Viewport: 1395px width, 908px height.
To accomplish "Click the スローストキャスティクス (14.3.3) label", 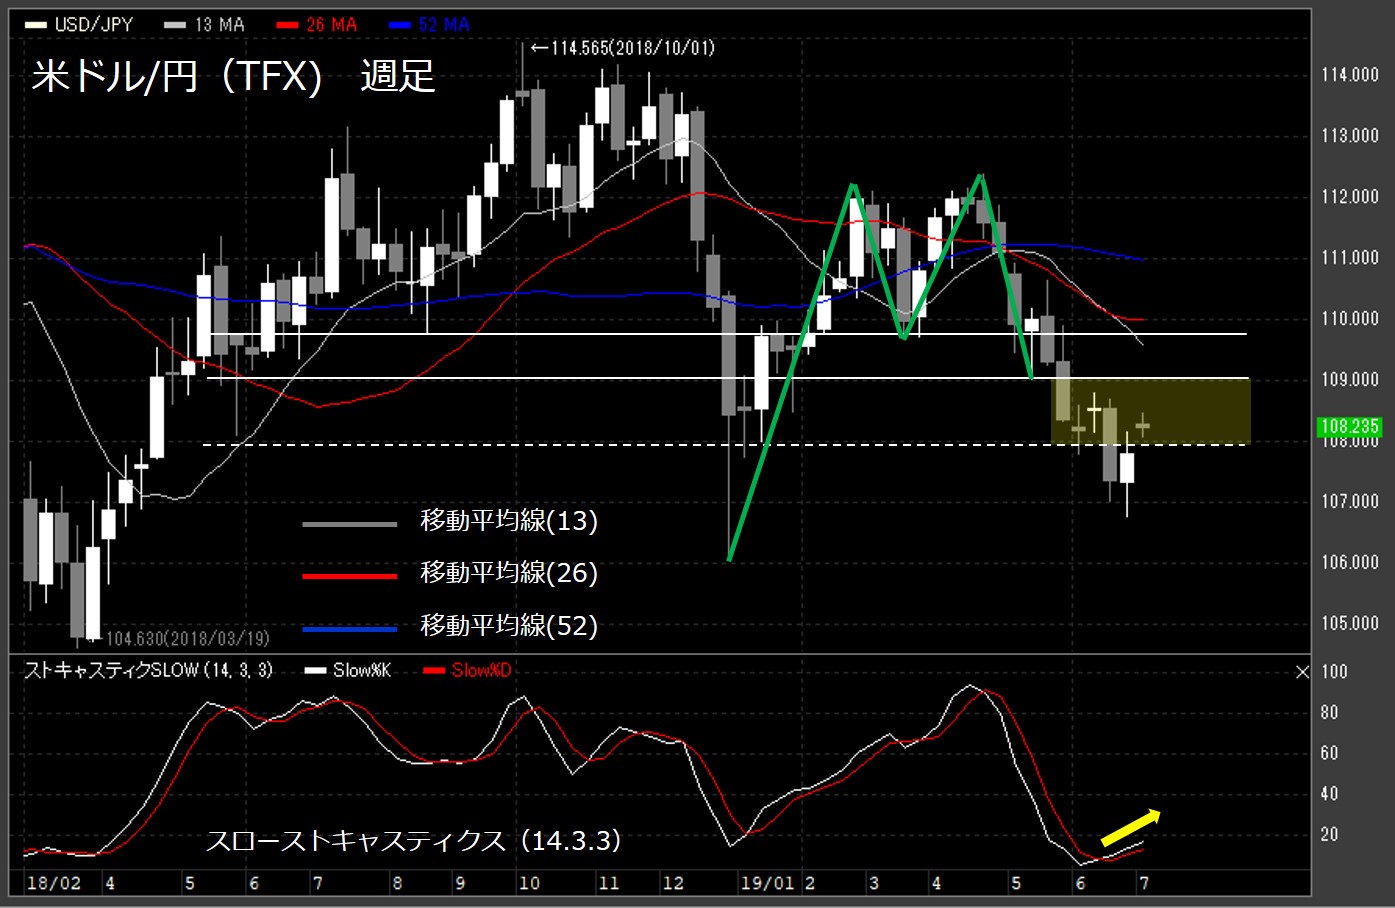I will (x=413, y=840).
